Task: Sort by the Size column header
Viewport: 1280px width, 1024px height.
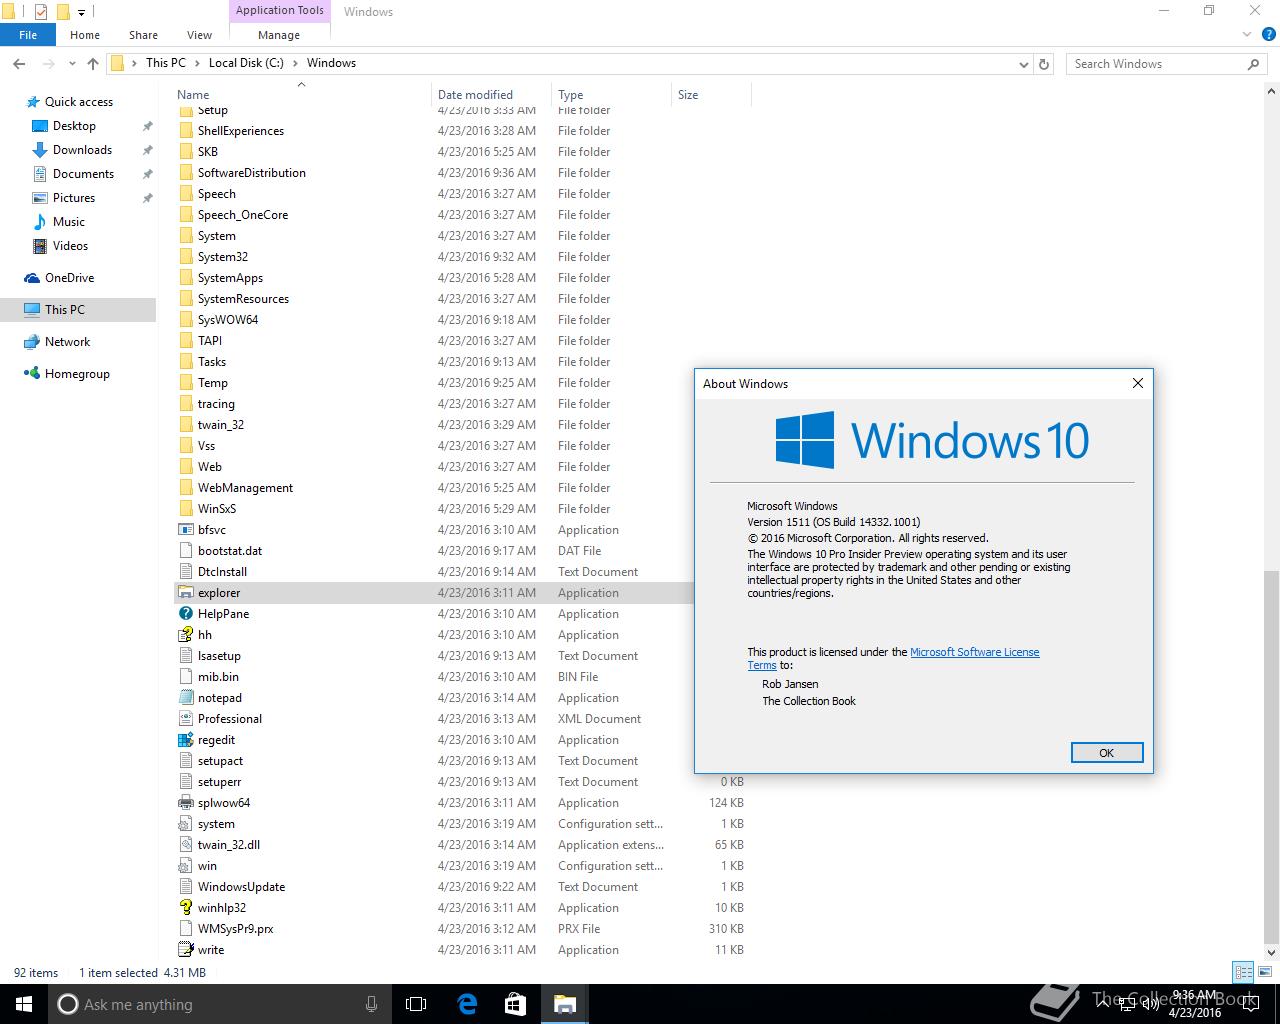Action: pos(711,95)
